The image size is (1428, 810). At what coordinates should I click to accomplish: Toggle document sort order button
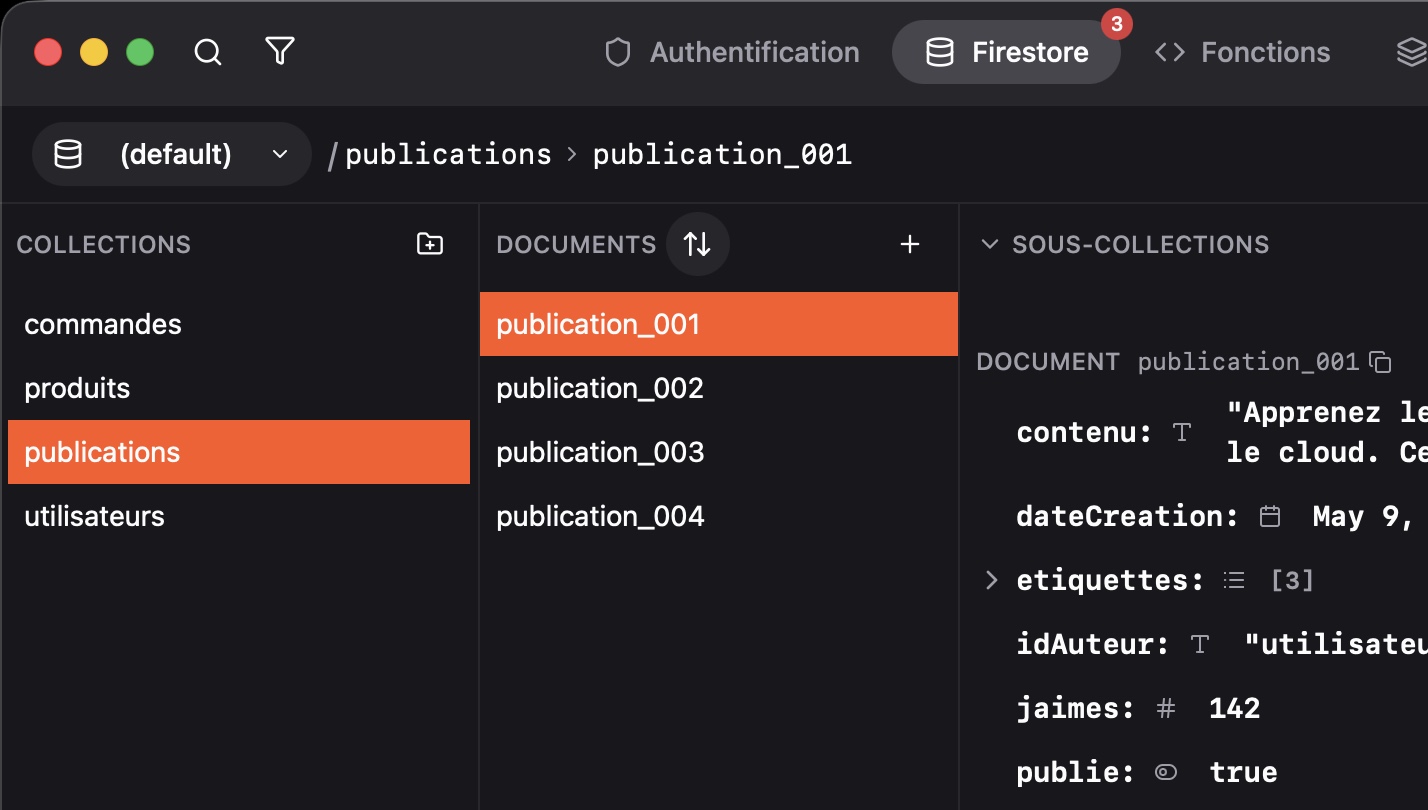click(698, 244)
